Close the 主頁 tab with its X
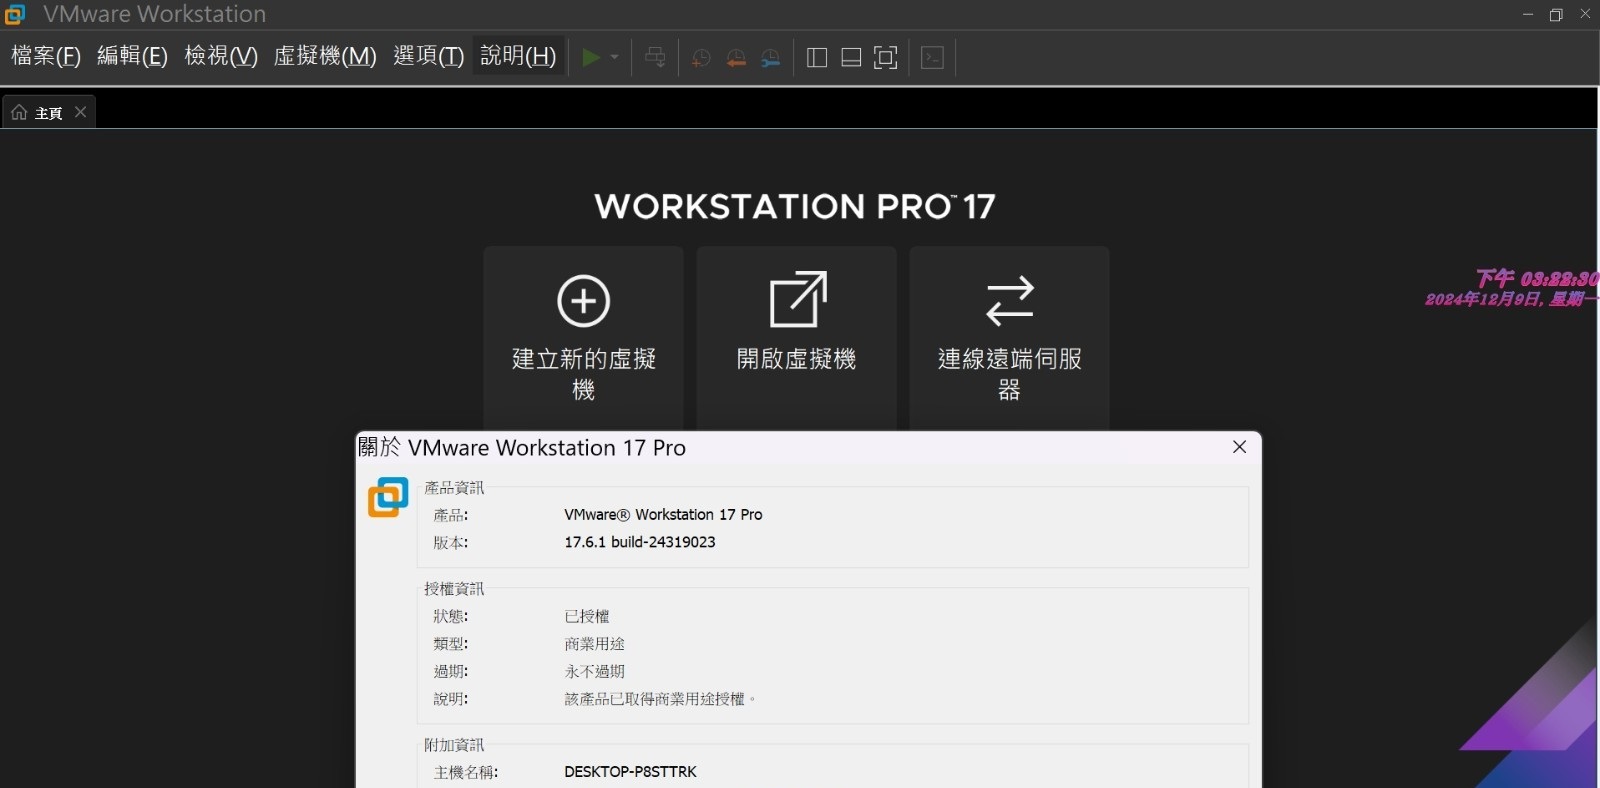 tap(81, 112)
